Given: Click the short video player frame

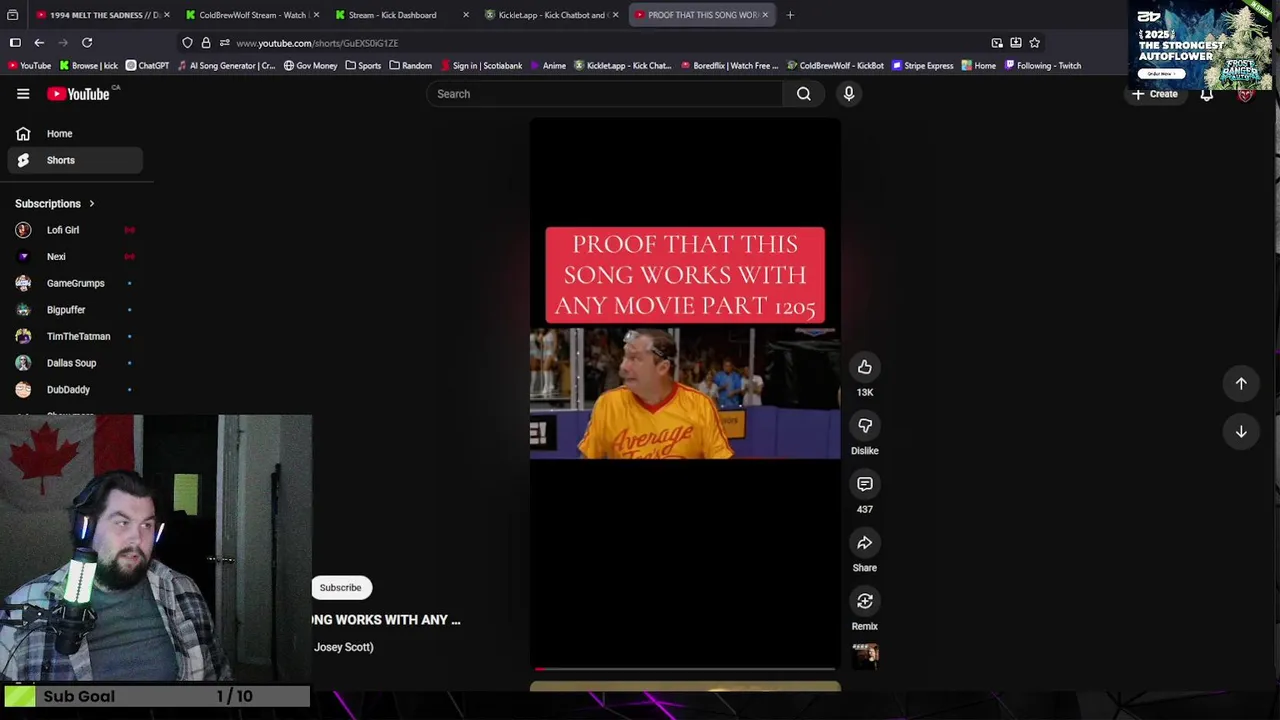Looking at the screenshot, I should point(685,392).
